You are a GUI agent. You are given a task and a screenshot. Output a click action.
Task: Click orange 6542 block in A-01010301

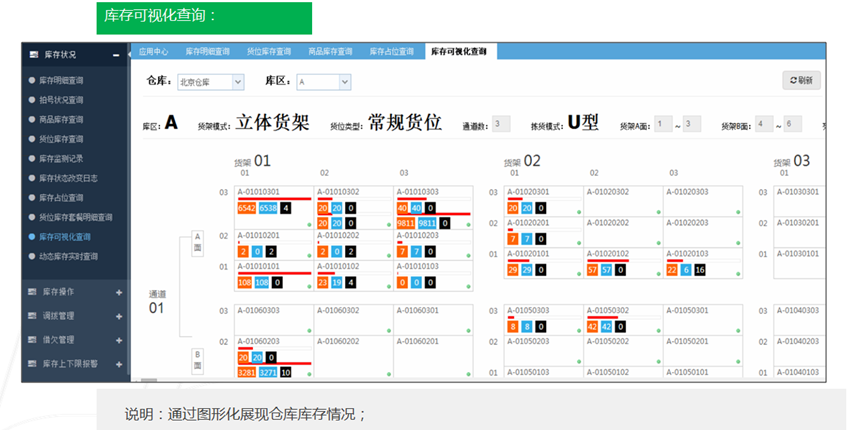(247, 208)
